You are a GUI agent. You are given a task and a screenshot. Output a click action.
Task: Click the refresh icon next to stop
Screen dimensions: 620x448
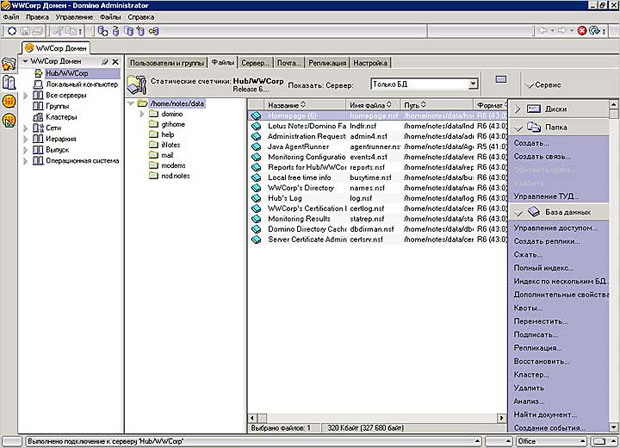(x=594, y=30)
